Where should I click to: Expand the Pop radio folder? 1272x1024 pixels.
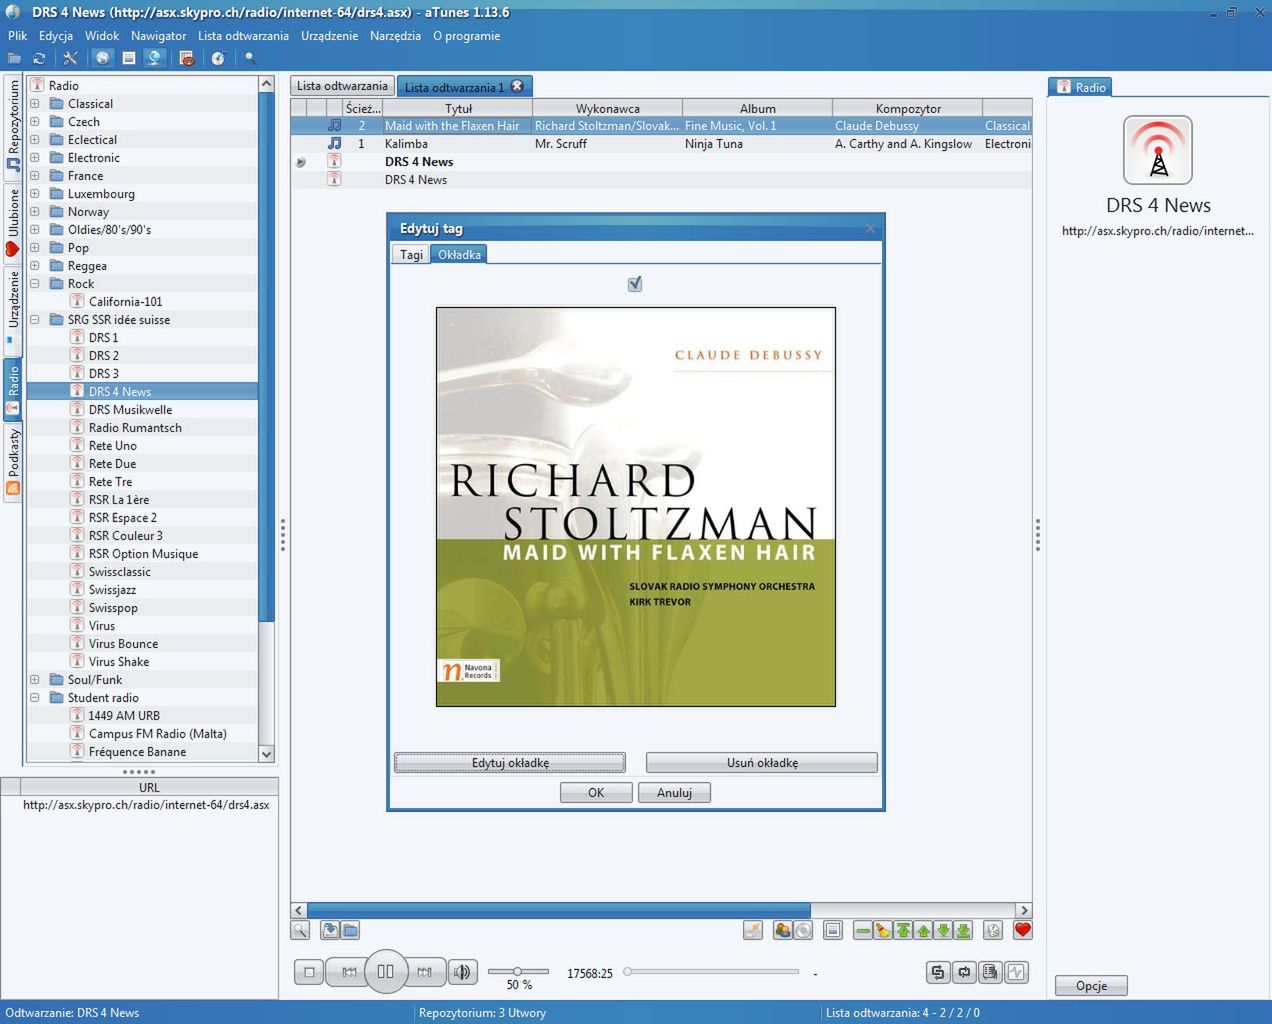pyautogui.click(x=34, y=248)
